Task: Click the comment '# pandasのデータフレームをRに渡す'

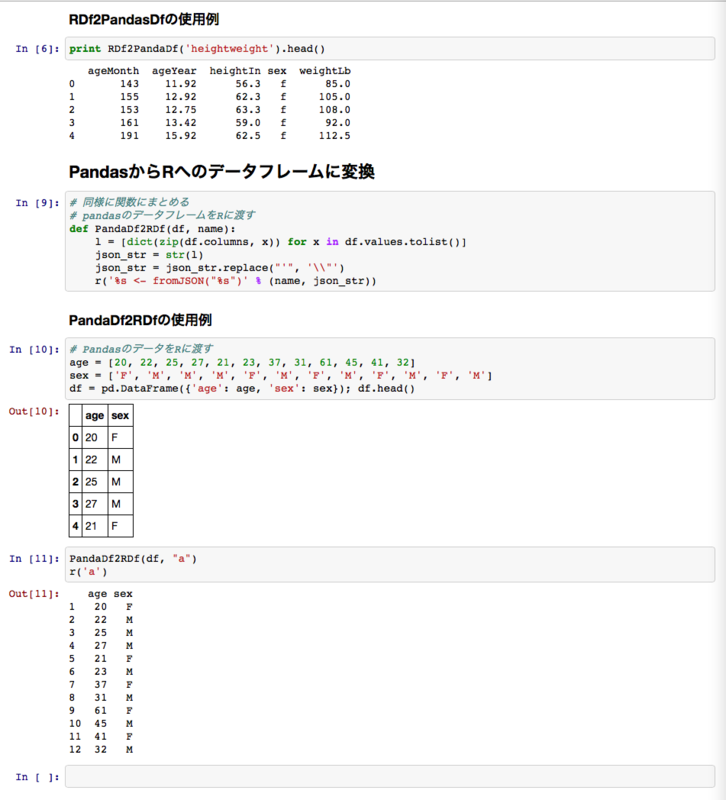Action: point(162,215)
